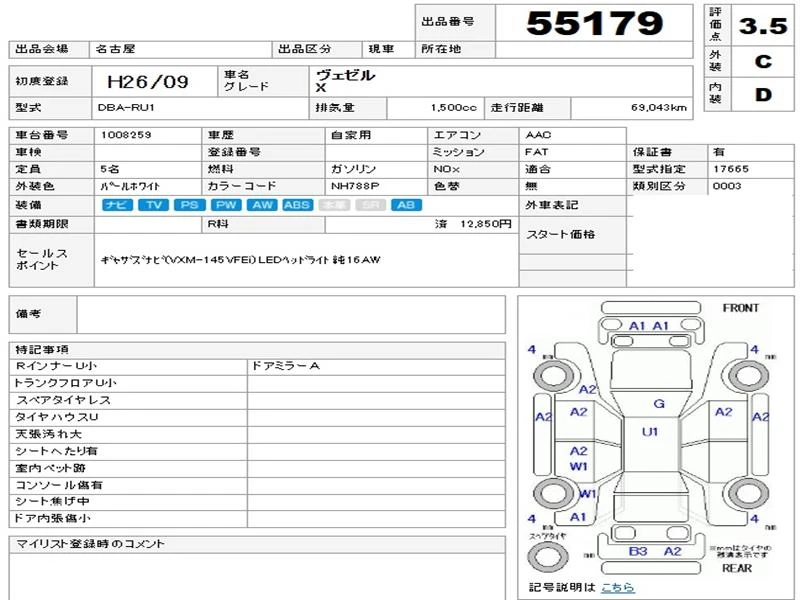This screenshot has width=800, height=600.
Task: Click the マイリスト comment text area
Action: tap(256, 576)
